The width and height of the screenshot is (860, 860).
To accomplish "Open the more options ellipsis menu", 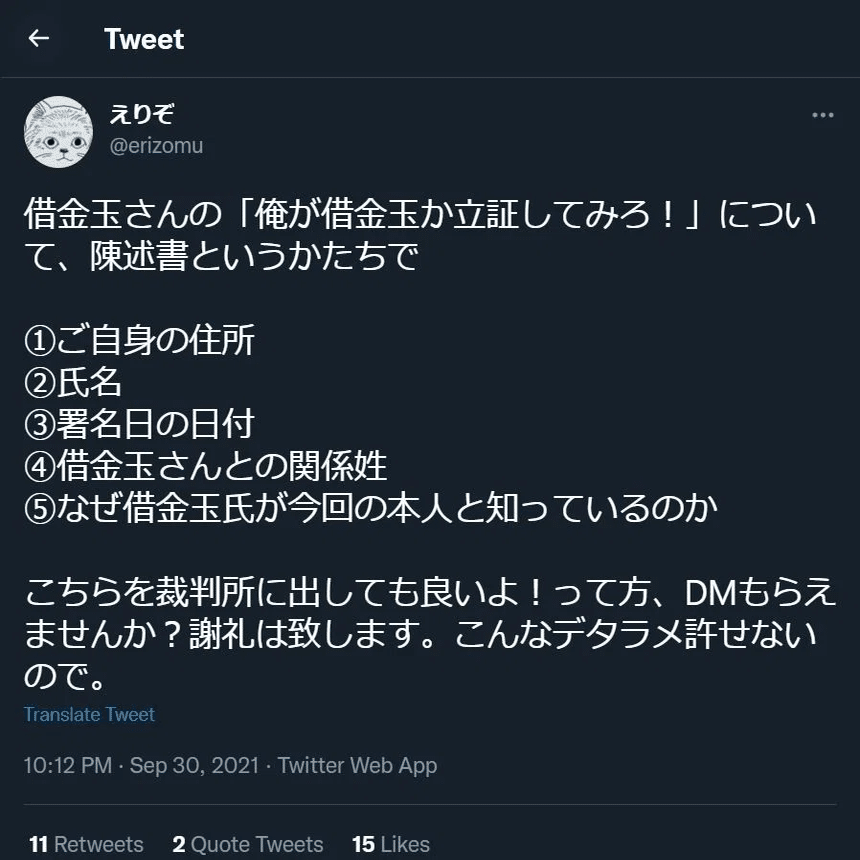I will [822, 116].
